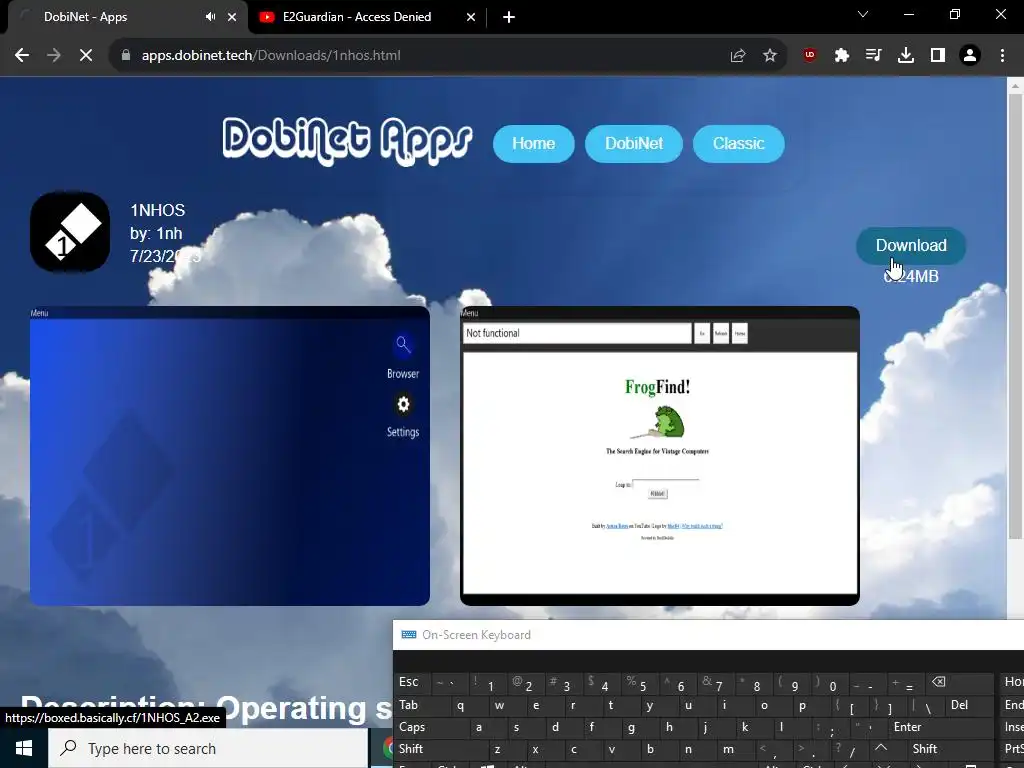
Task: Bookmark this page with the star icon
Action: point(770,56)
